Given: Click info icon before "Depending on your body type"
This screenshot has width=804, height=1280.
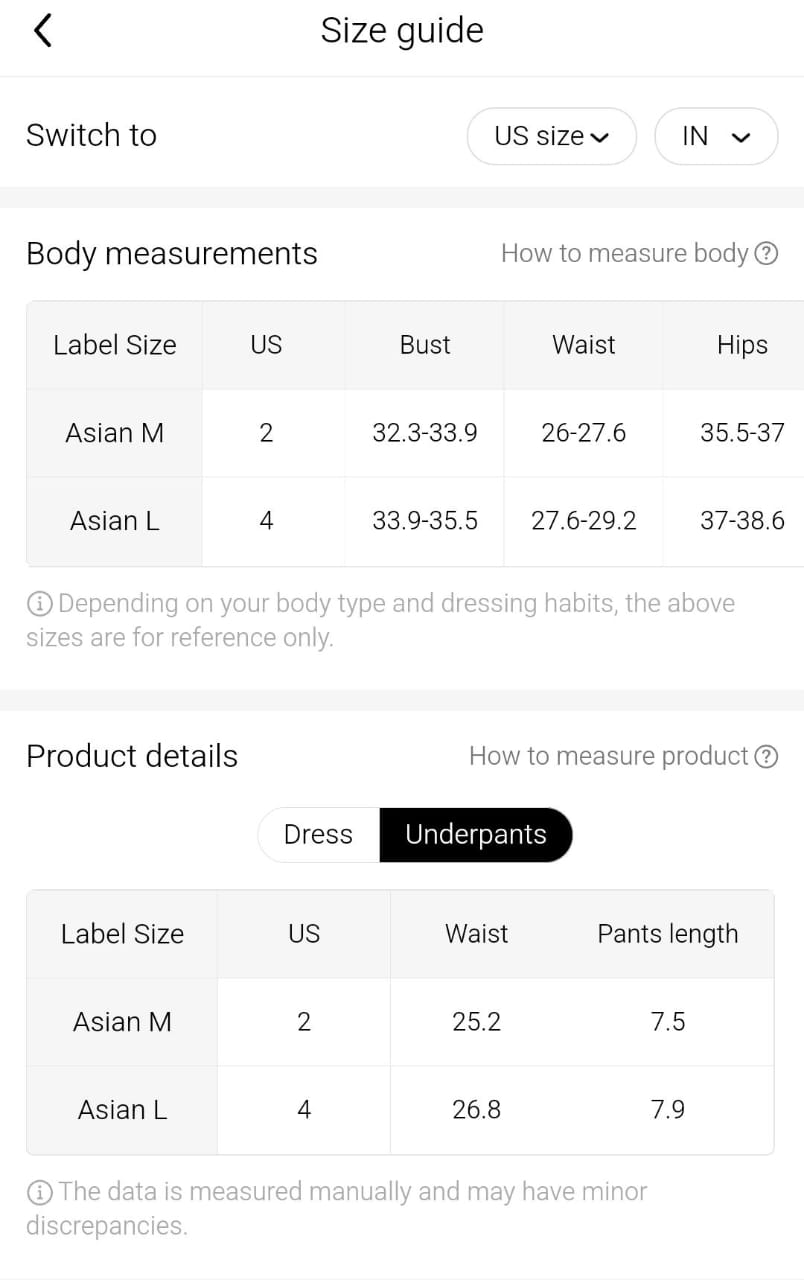Looking at the screenshot, I should pos(39,603).
